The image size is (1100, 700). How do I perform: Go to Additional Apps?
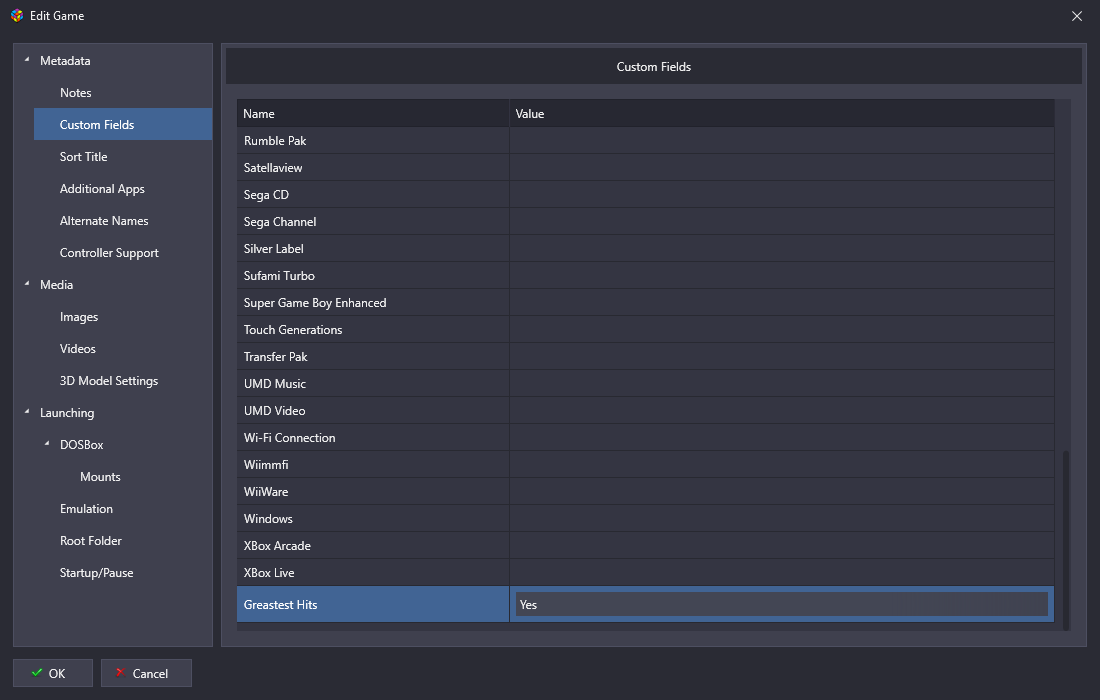102,189
